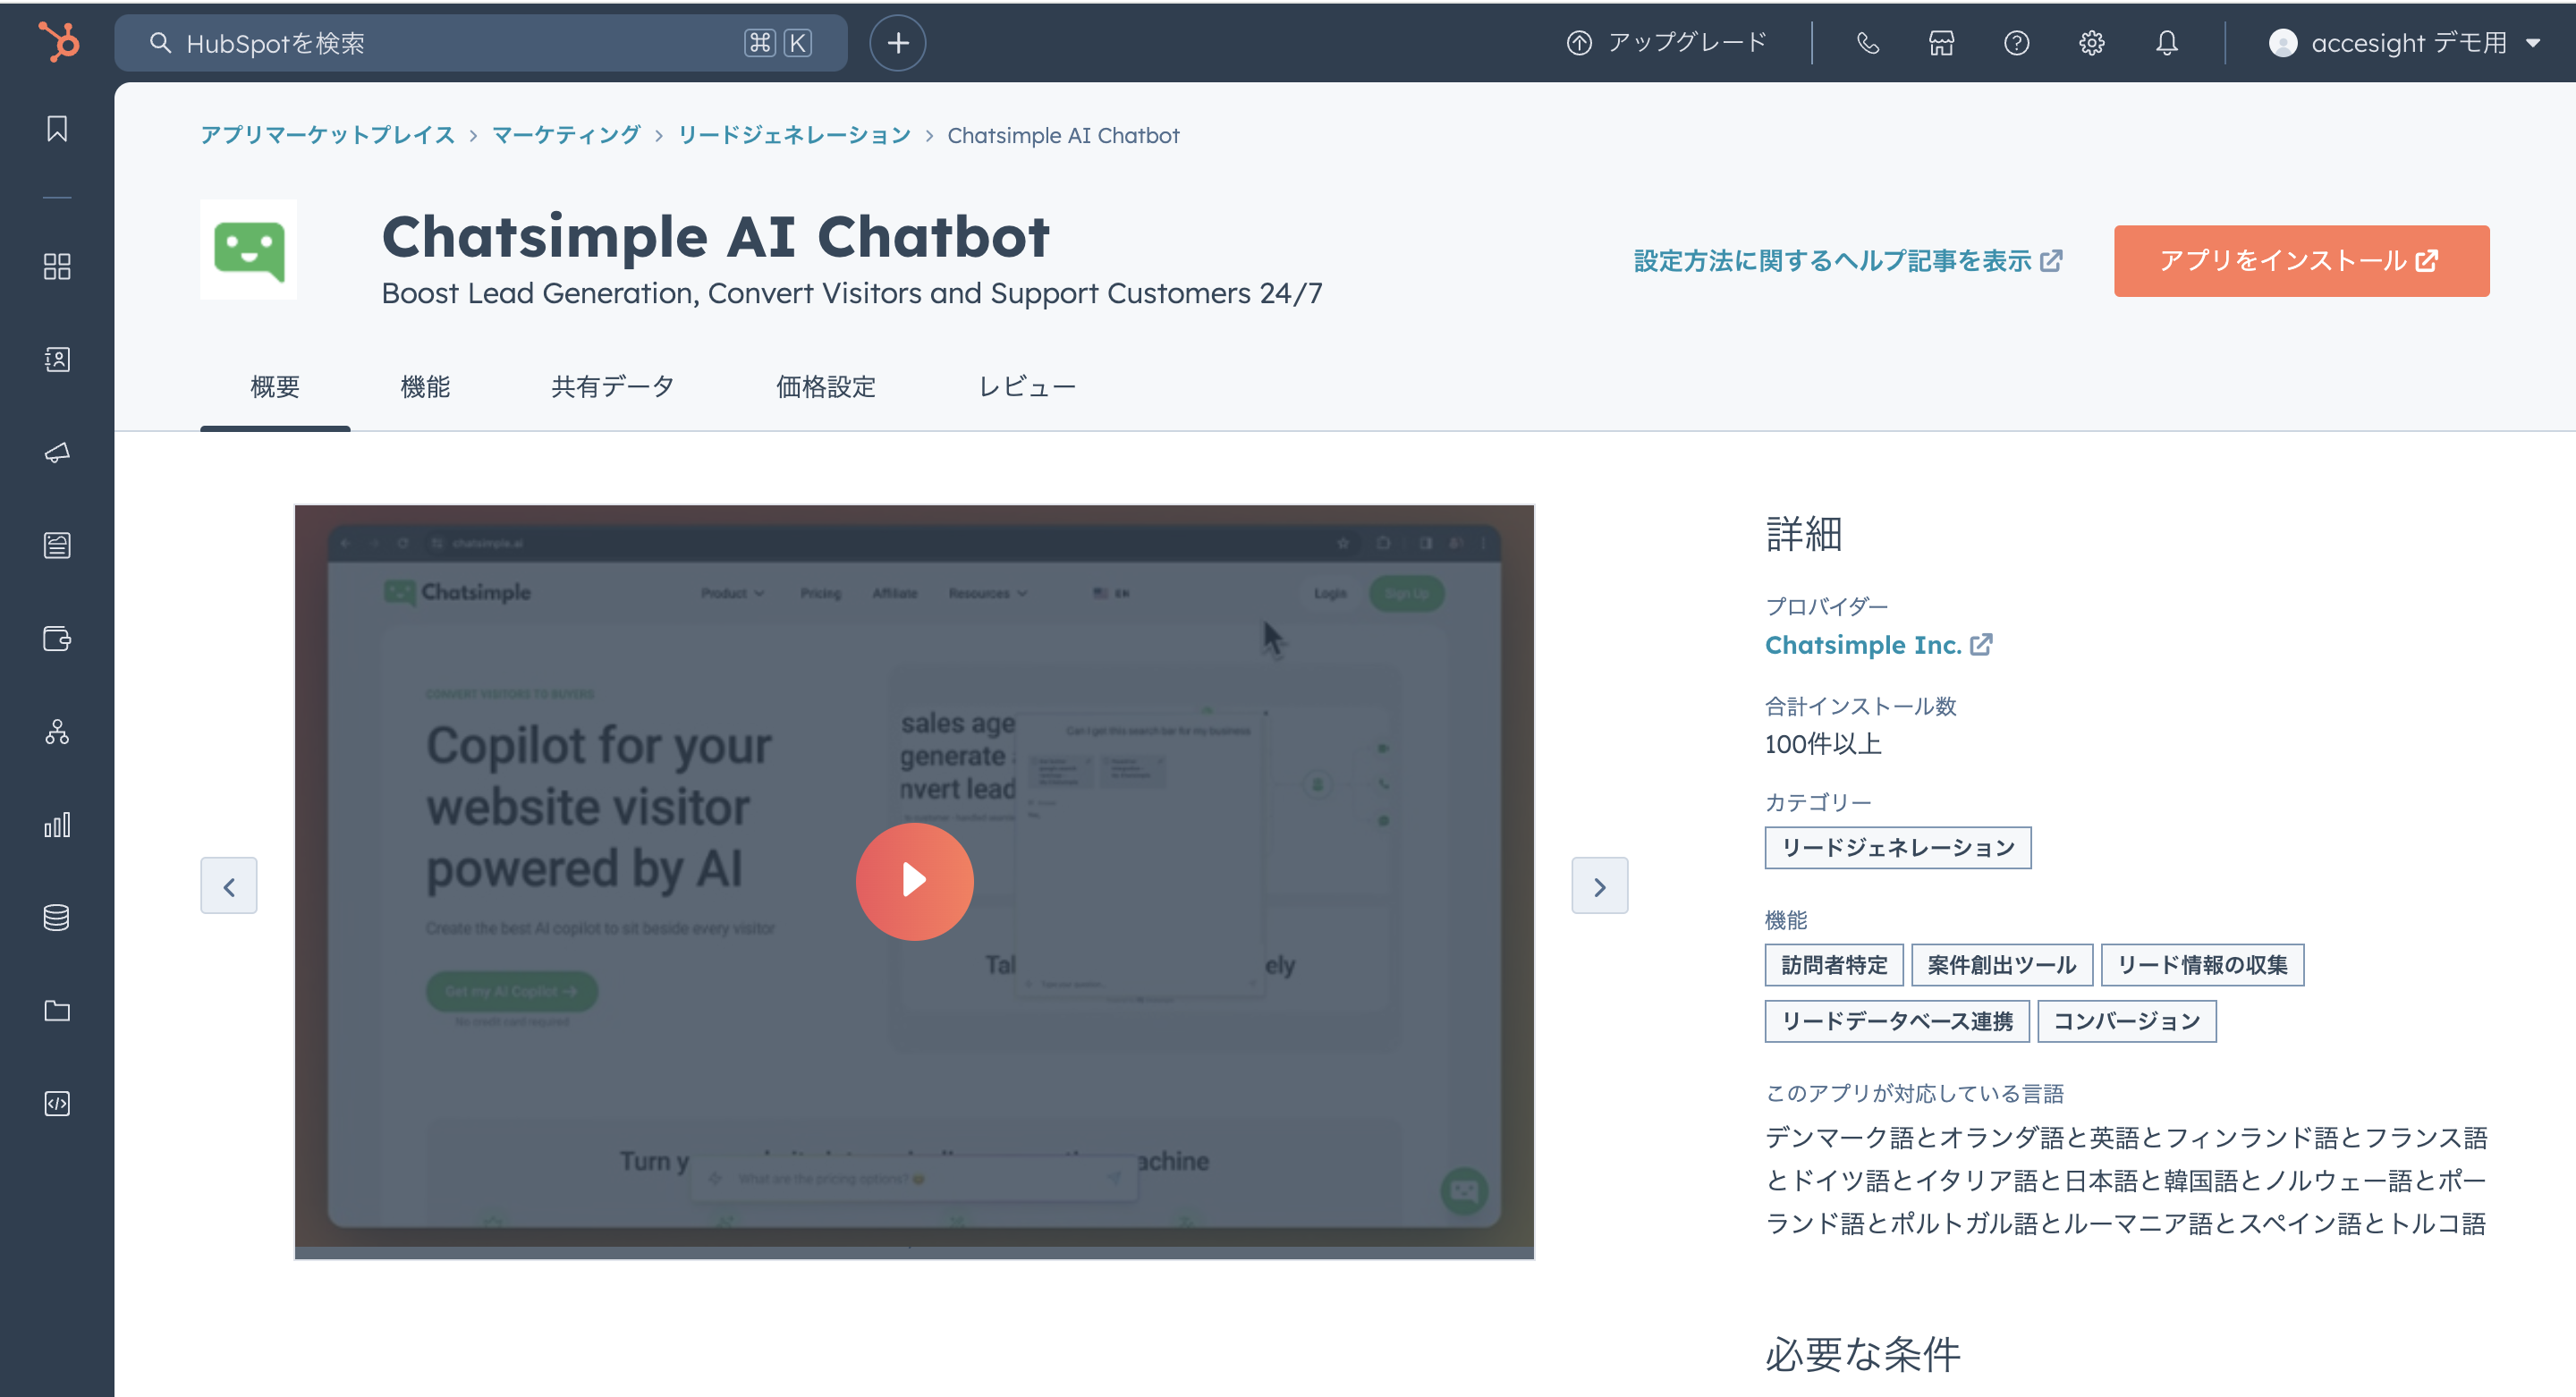Select the 概要 tab

(275, 387)
